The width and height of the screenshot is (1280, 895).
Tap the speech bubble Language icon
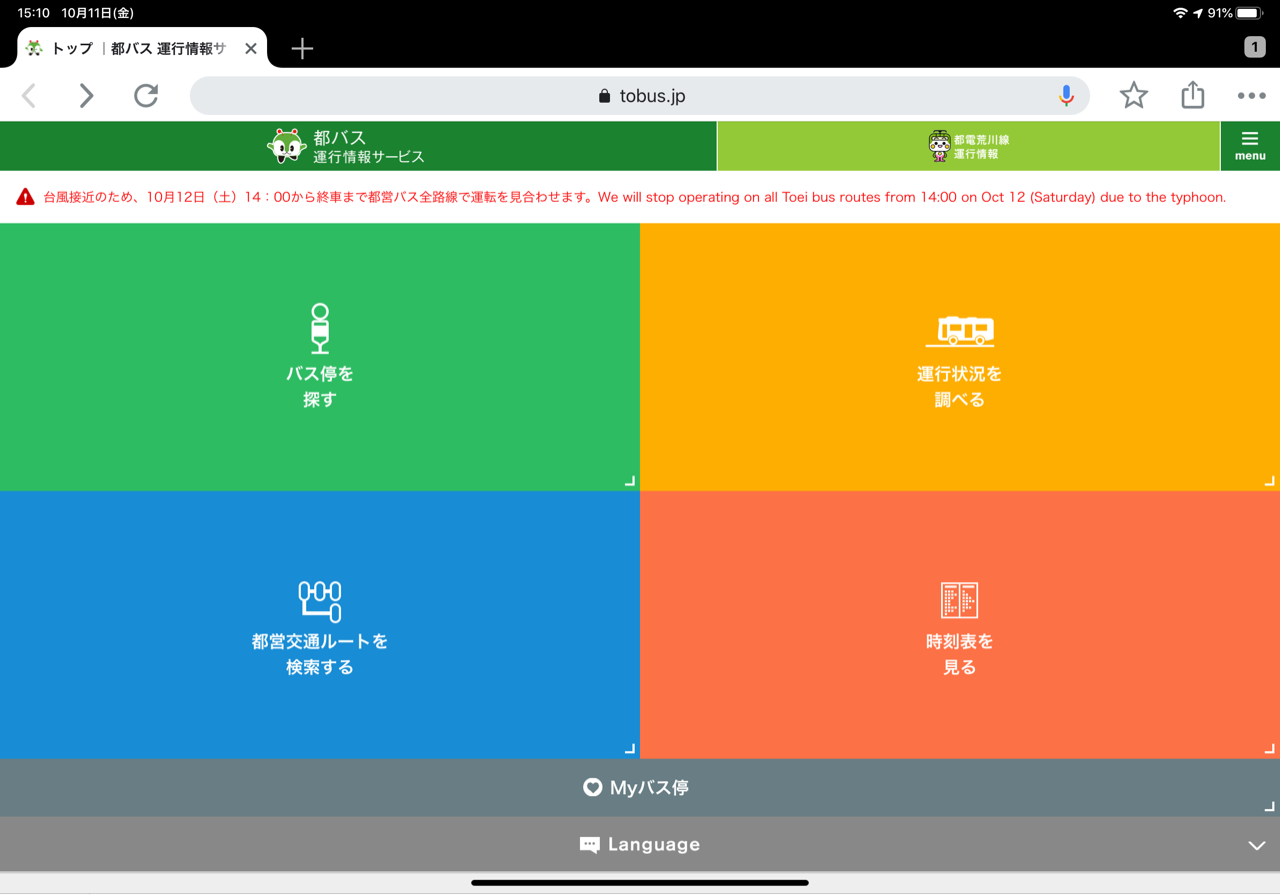click(590, 846)
